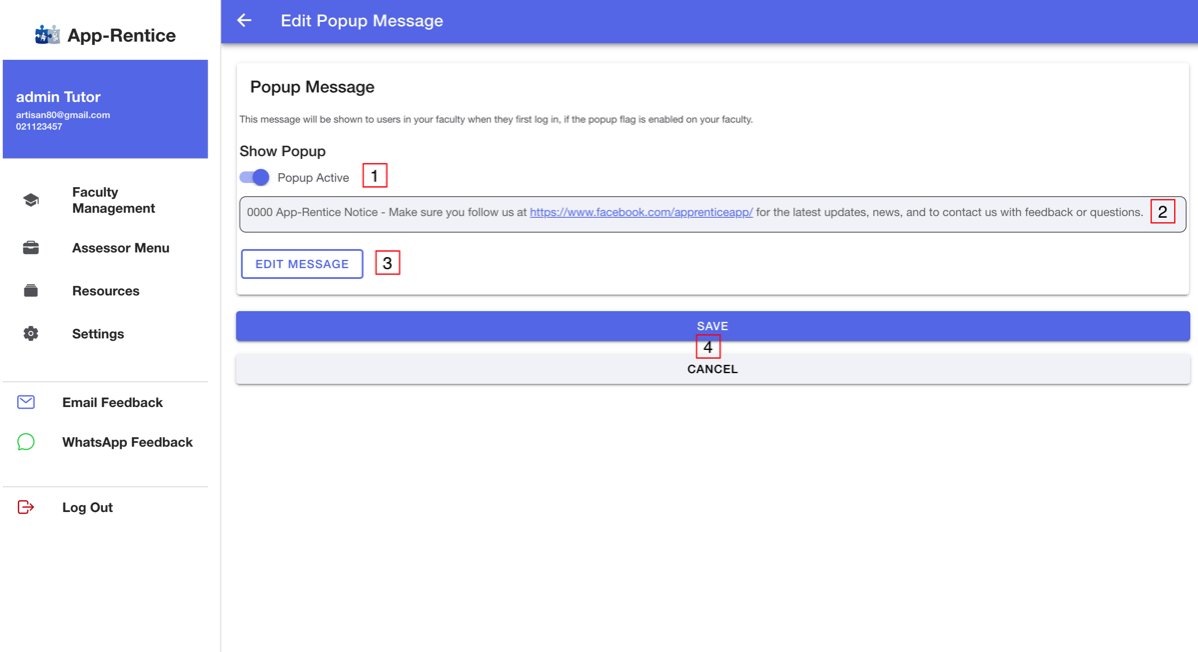This screenshot has width=1198, height=652.
Task: Click the artisan80@gmail.com email text
Action: (x=63, y=115)
